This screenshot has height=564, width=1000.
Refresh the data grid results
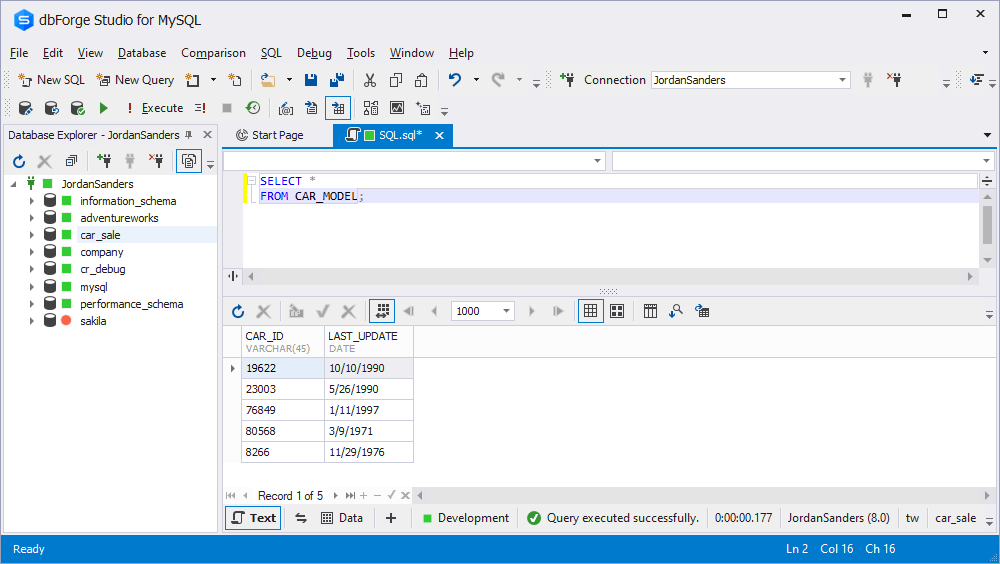[x=238, y=311]
